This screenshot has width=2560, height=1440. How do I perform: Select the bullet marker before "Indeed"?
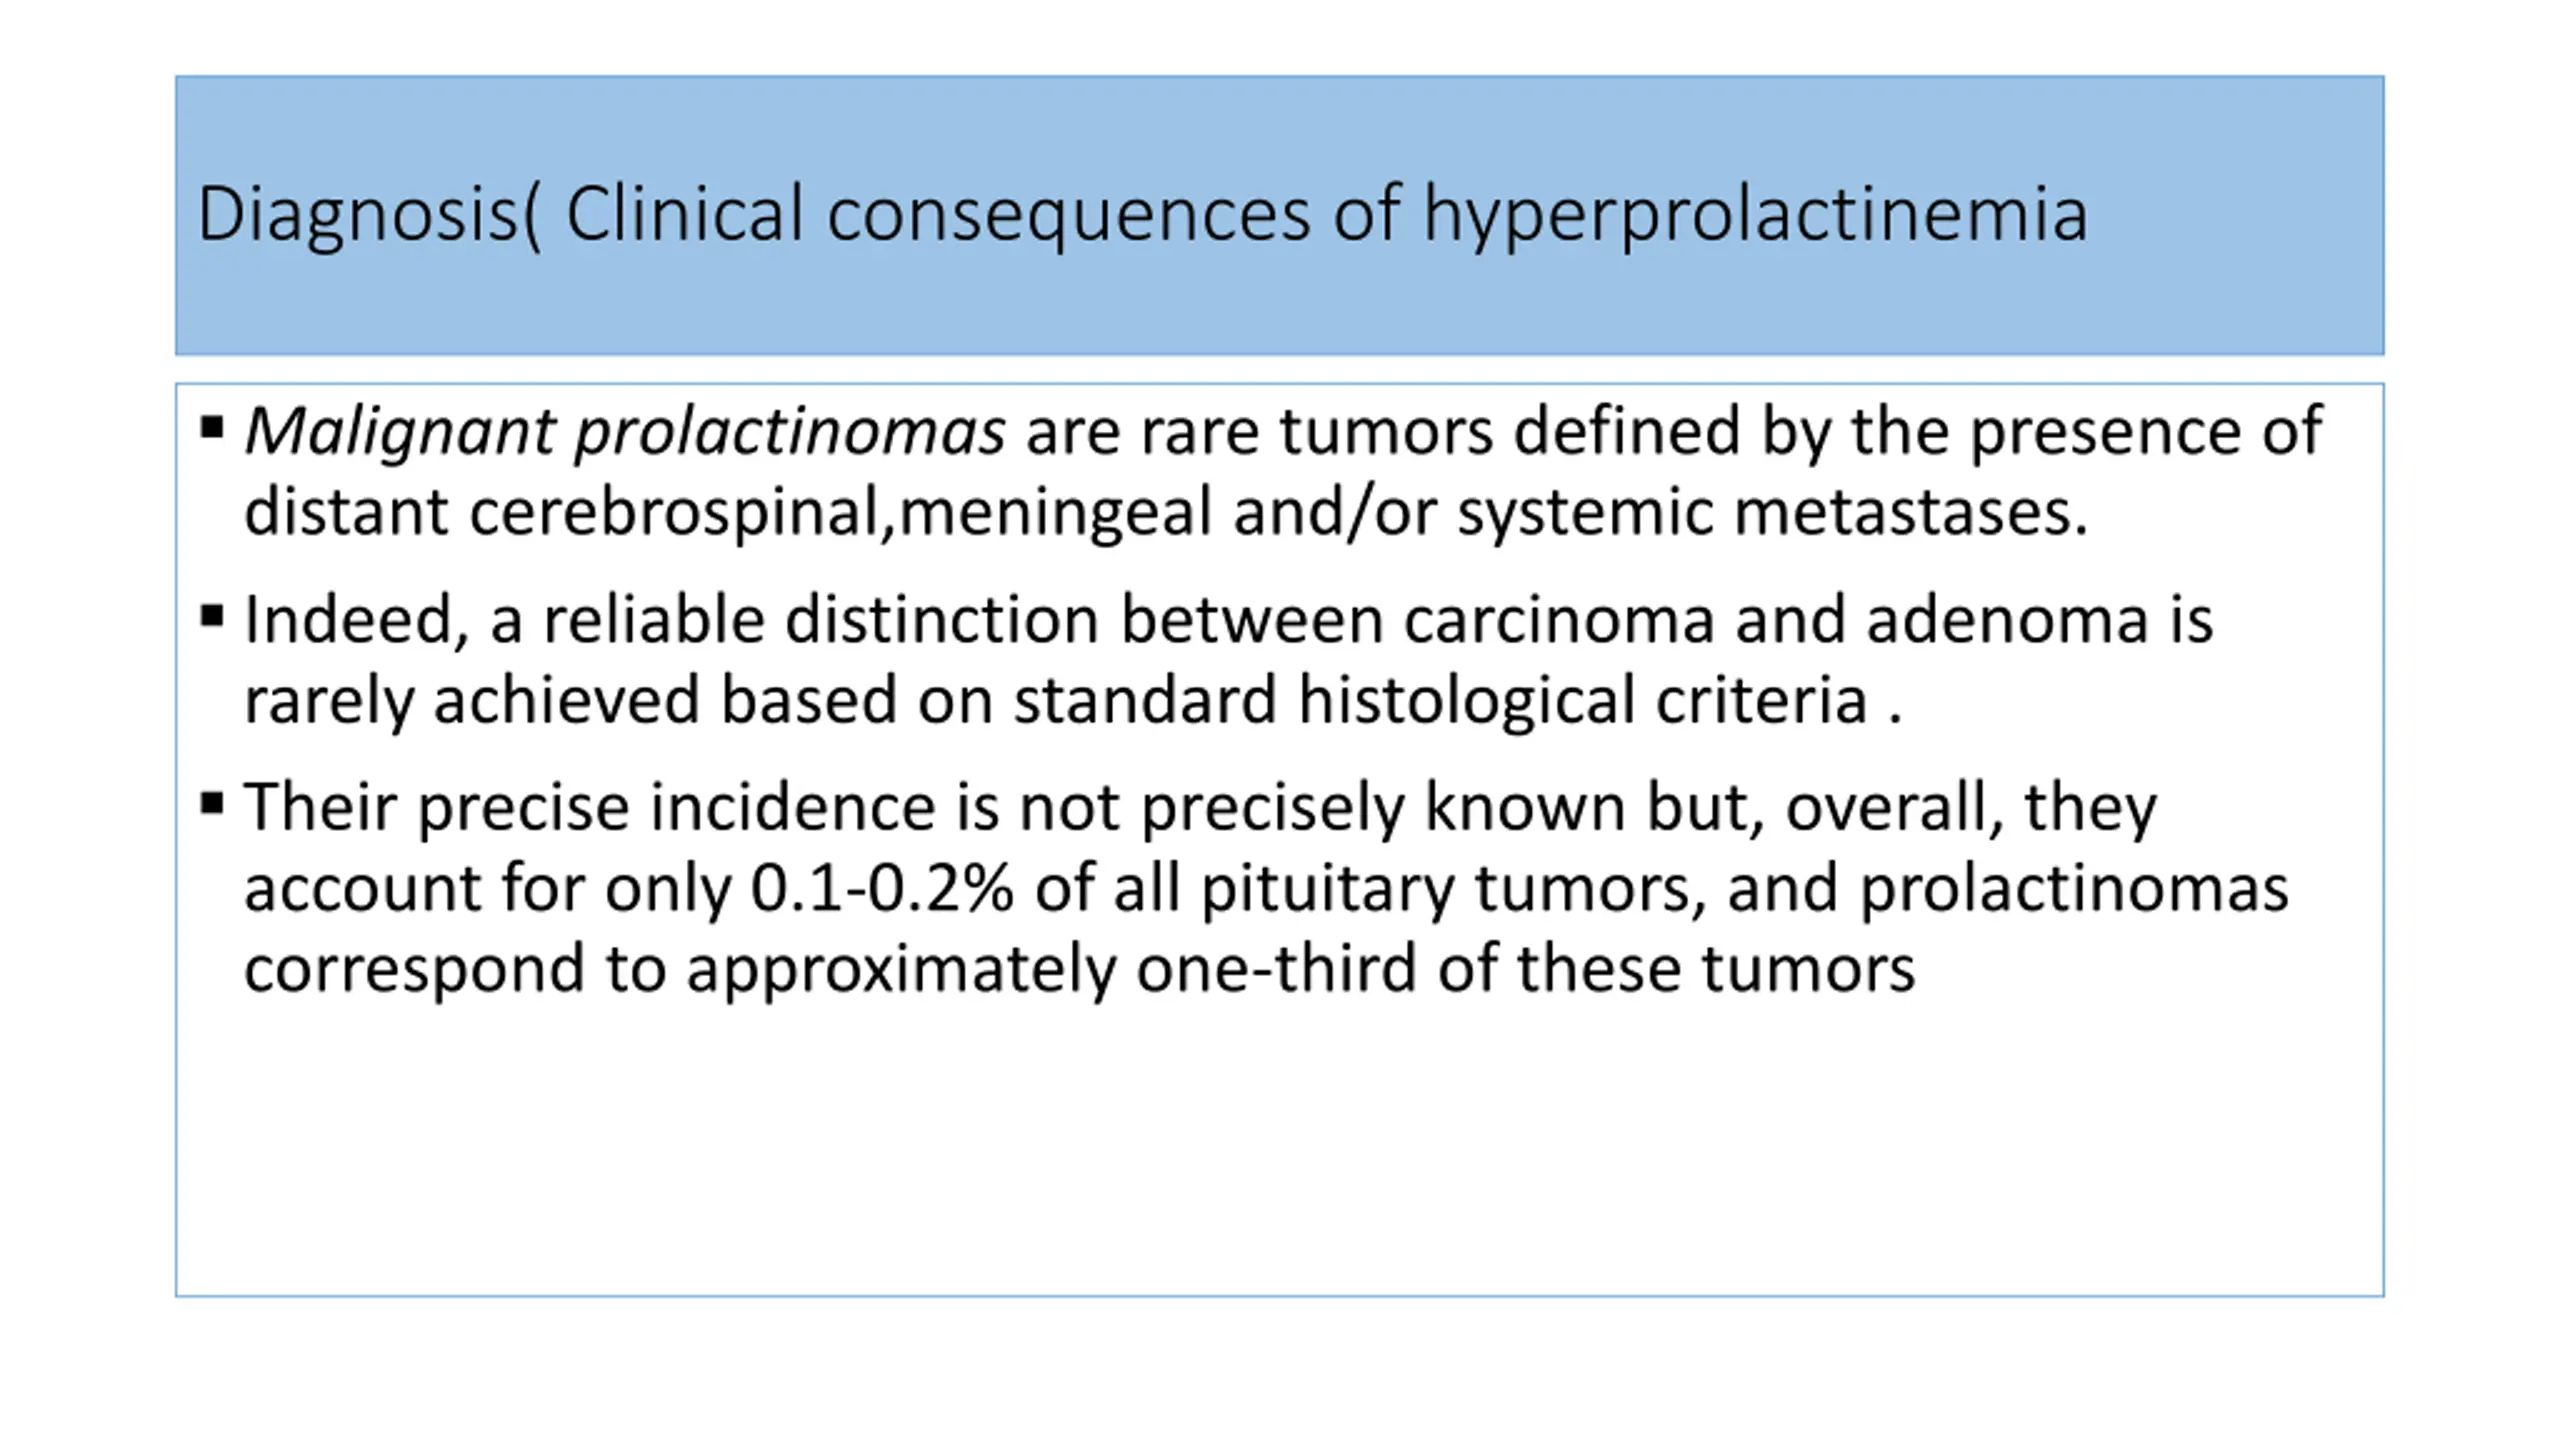(x=211, y=615)
